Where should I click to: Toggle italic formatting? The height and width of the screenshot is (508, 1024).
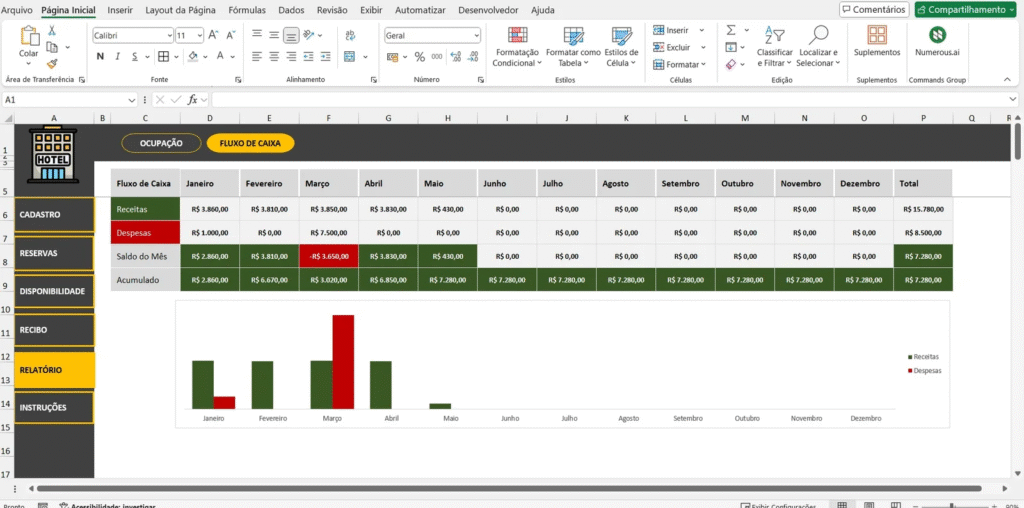pyautogui.click(x=117, y=57)
